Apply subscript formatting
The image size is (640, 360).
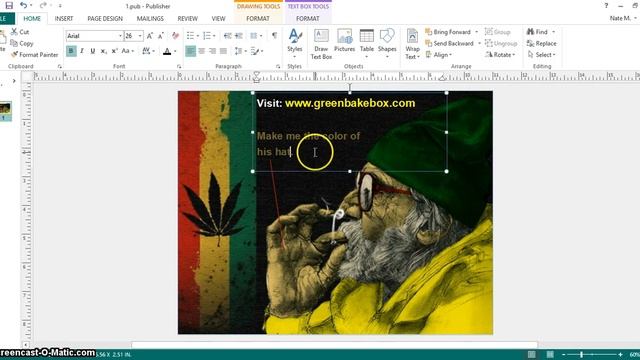pyautogui.click(x=104, y=51)
